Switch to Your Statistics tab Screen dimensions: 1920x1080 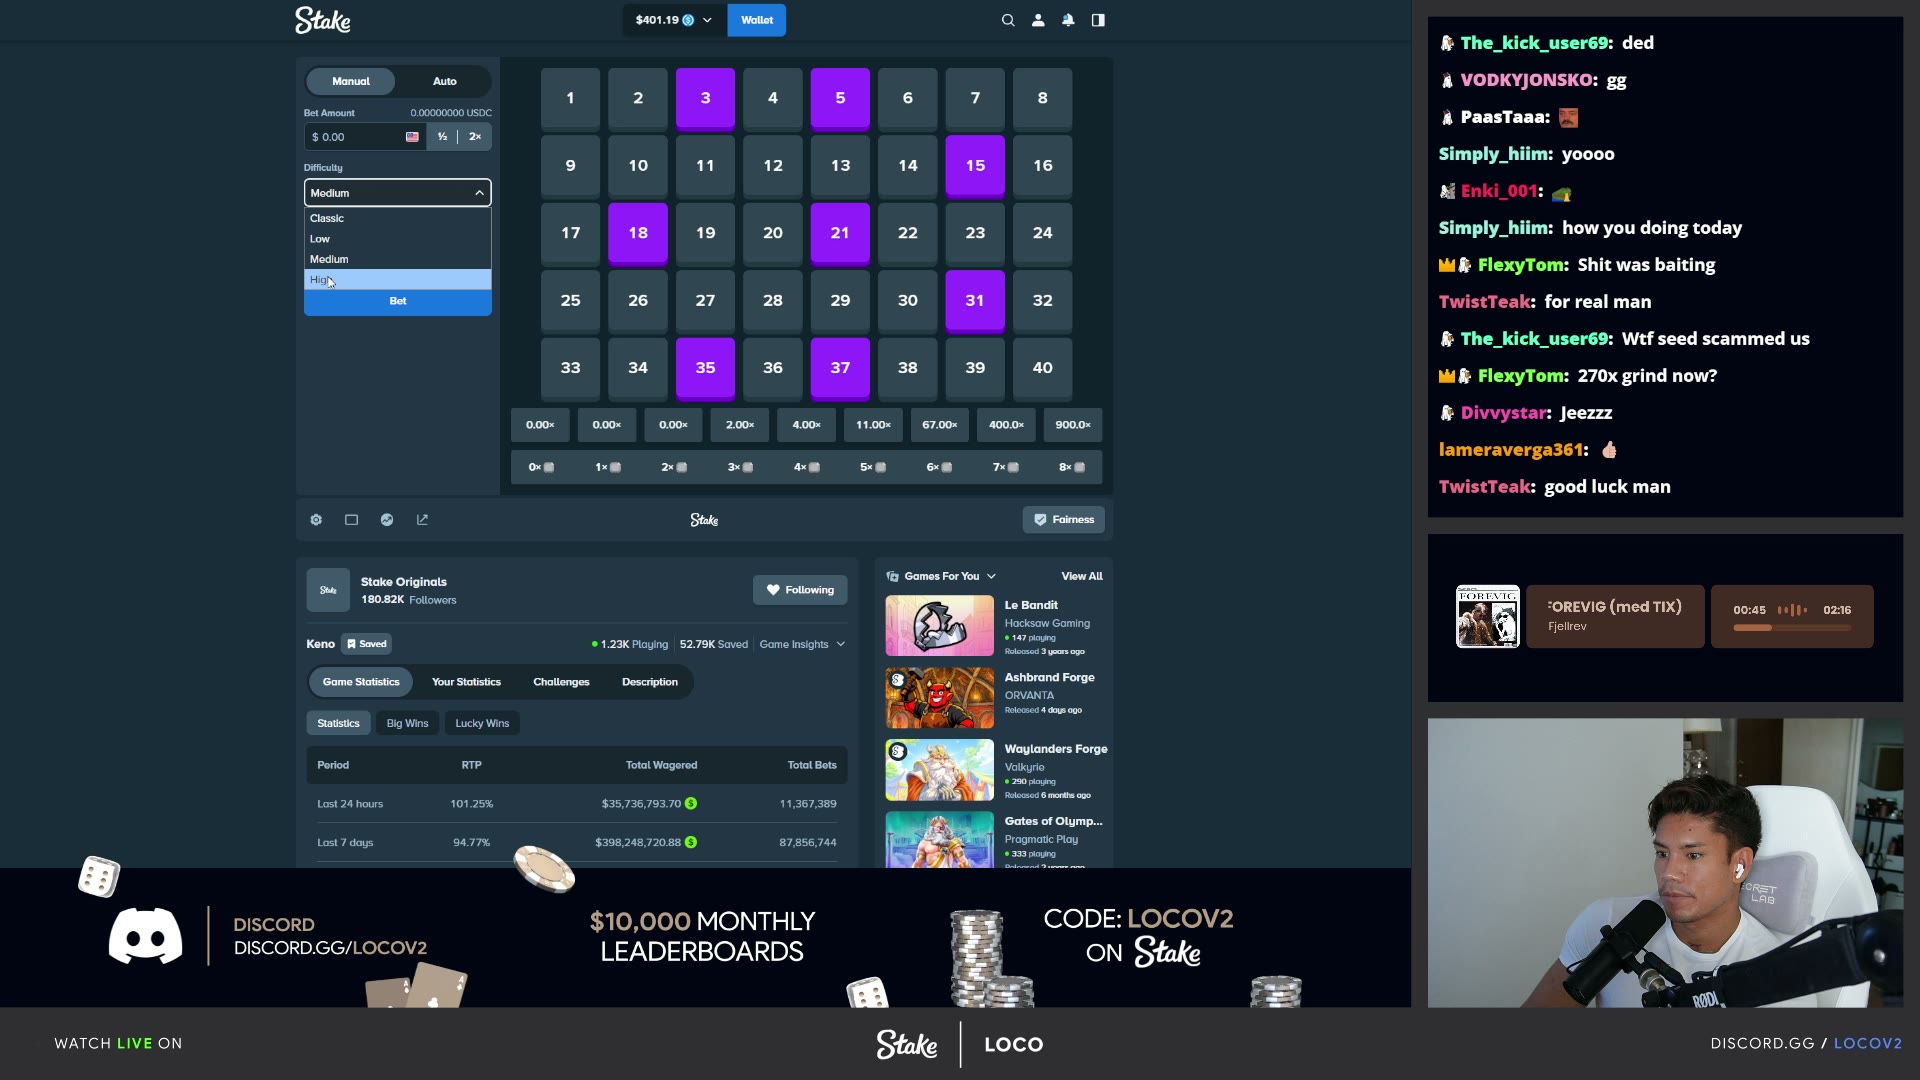466,682
